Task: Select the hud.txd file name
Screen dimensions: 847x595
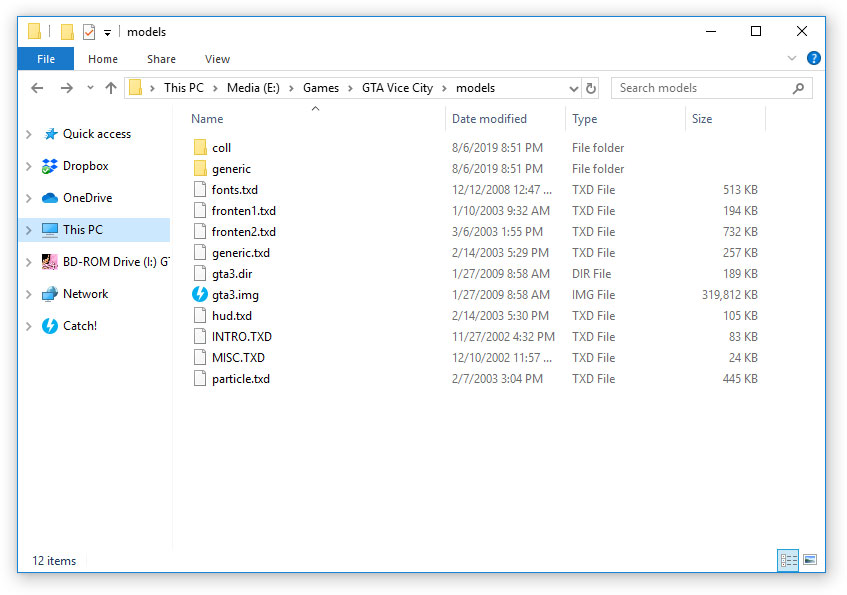Action: pyautogui.click(x=232, y=316)
